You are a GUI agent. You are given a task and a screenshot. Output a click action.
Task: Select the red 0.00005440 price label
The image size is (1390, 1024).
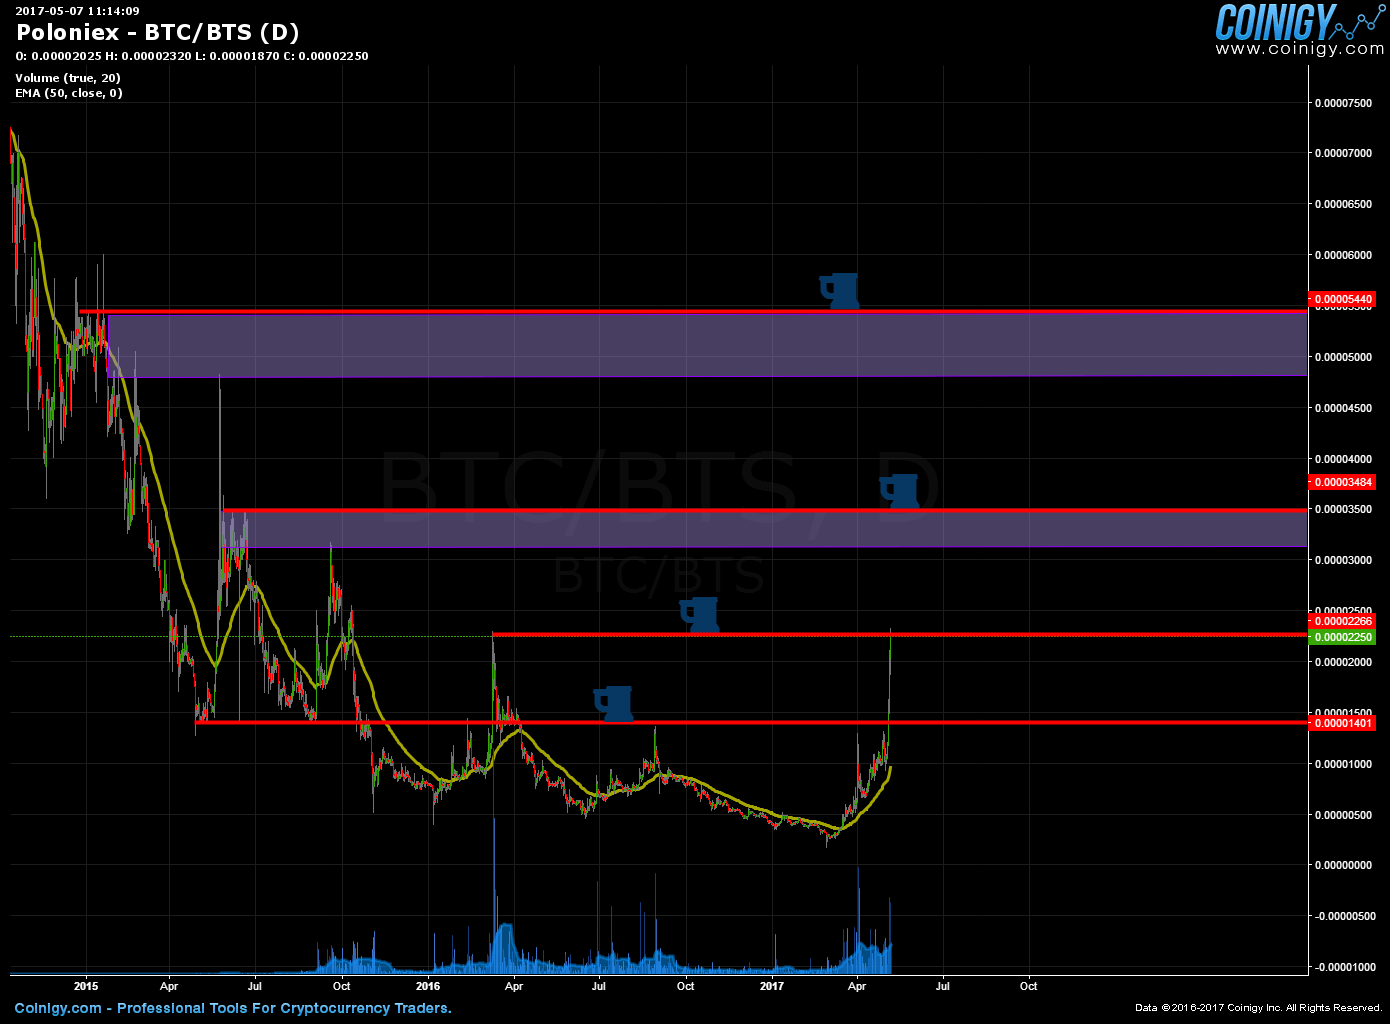(x=1342, y=299)
